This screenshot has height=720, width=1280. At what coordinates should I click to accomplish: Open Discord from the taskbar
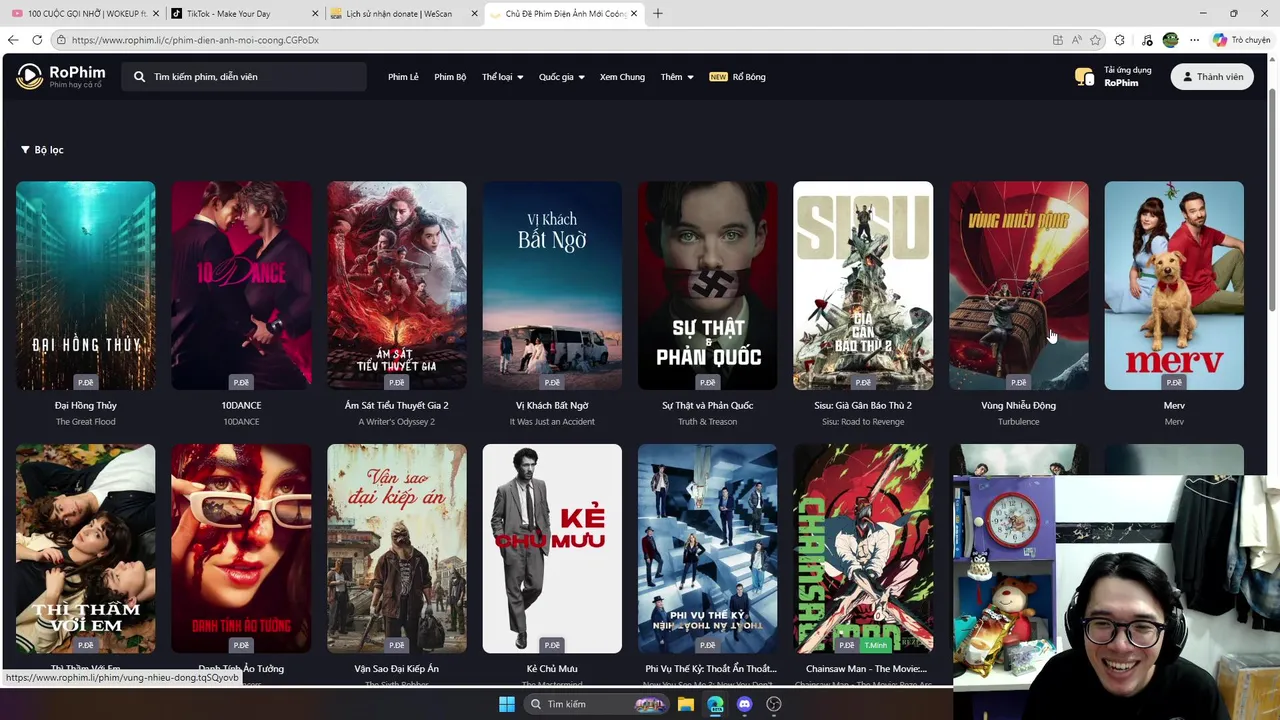pos(744,704)
